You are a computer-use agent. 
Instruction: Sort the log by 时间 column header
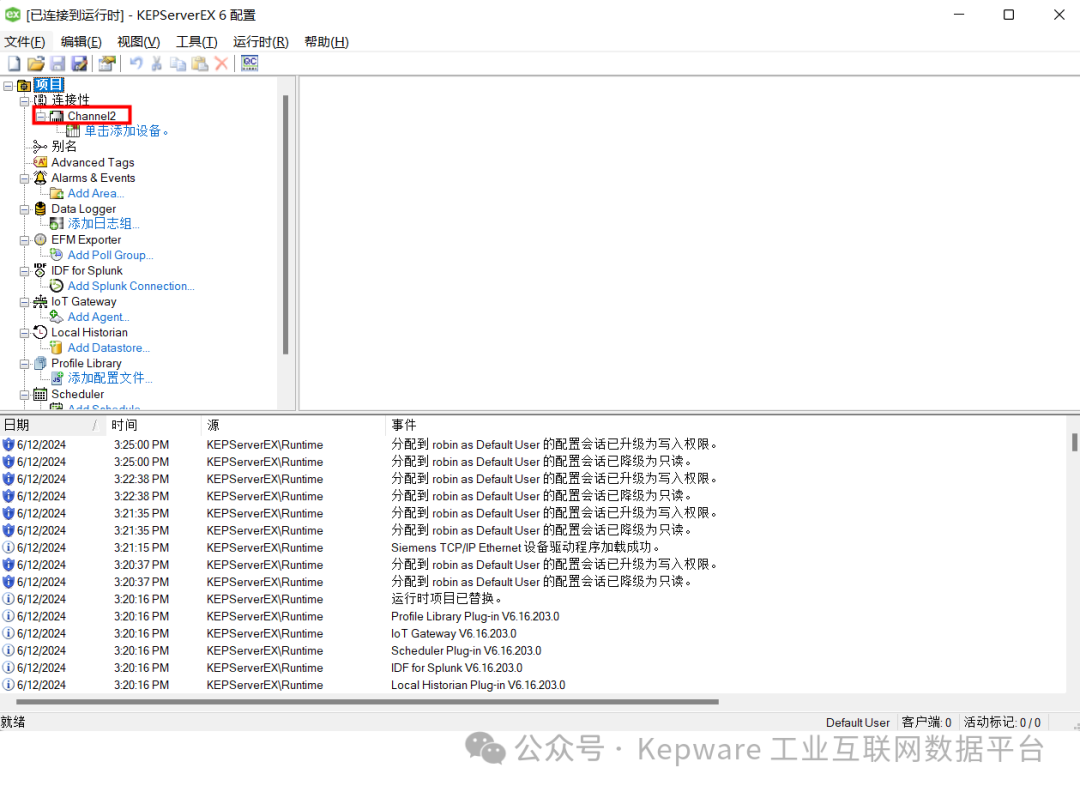(x=154, y=425)
